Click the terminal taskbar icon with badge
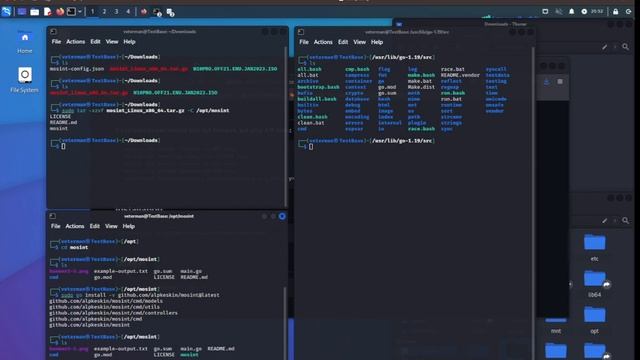This screenshot has height=360, width=640. [x=157, y=12]
